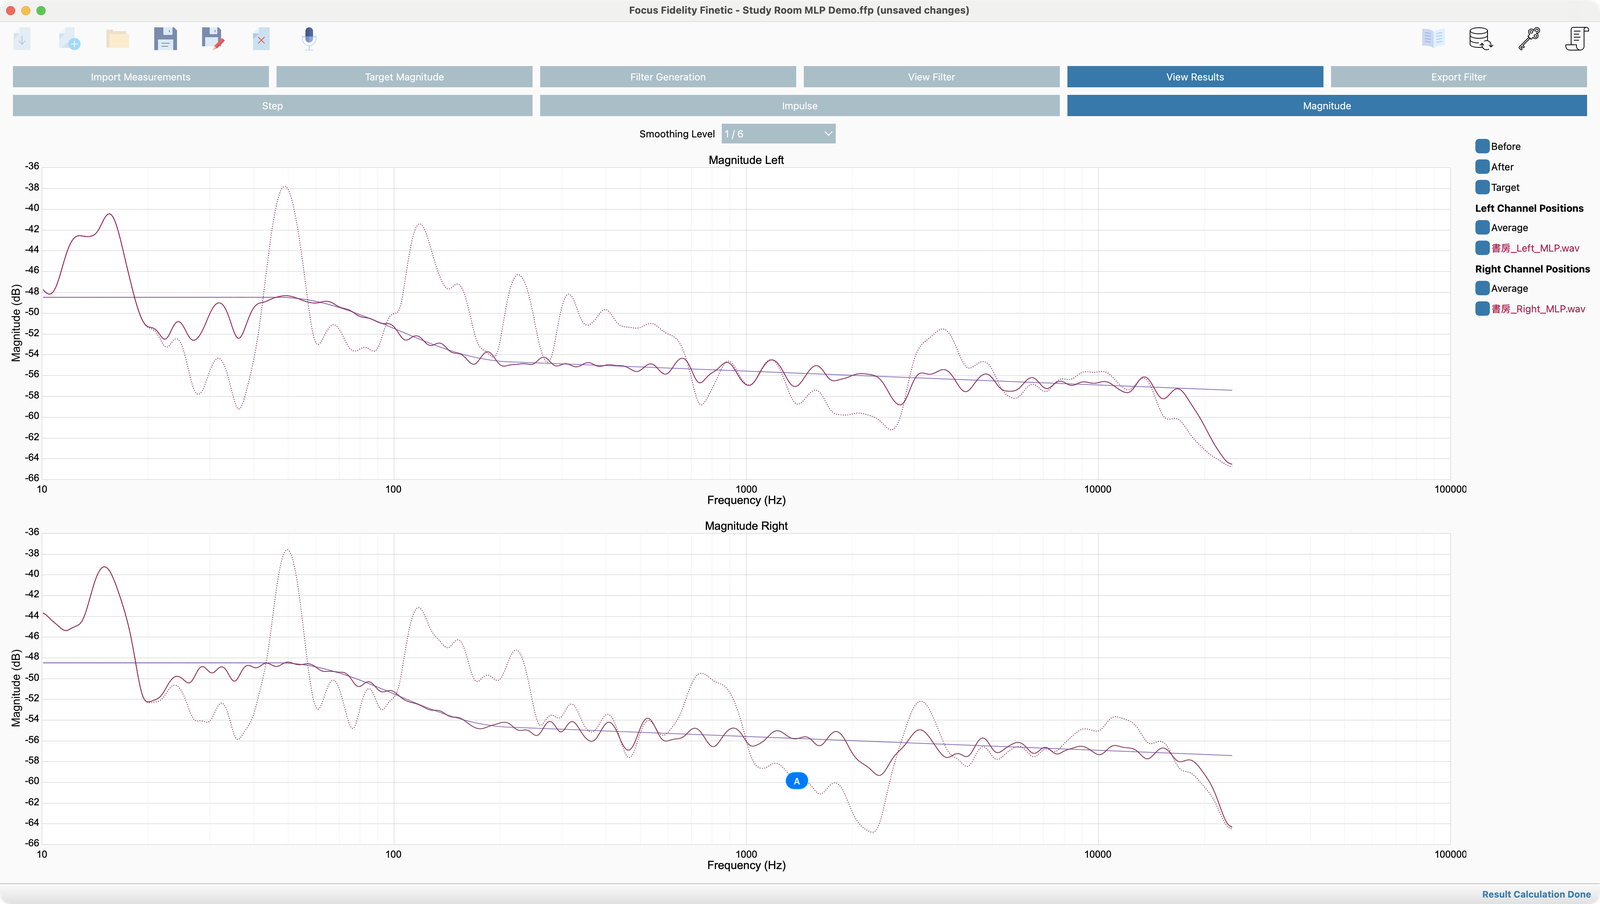Click the microphone icon in the toolbar
This screenshot has height=904, width=1600.
click(x=309, y=39)
